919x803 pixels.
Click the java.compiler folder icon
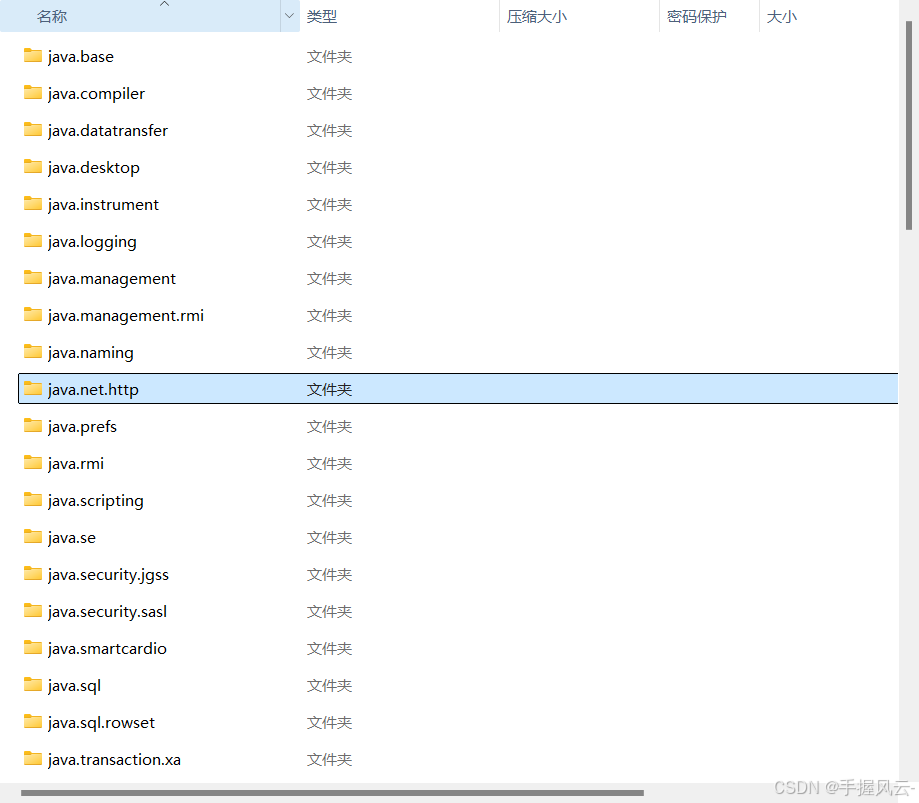tap(33, 93)
